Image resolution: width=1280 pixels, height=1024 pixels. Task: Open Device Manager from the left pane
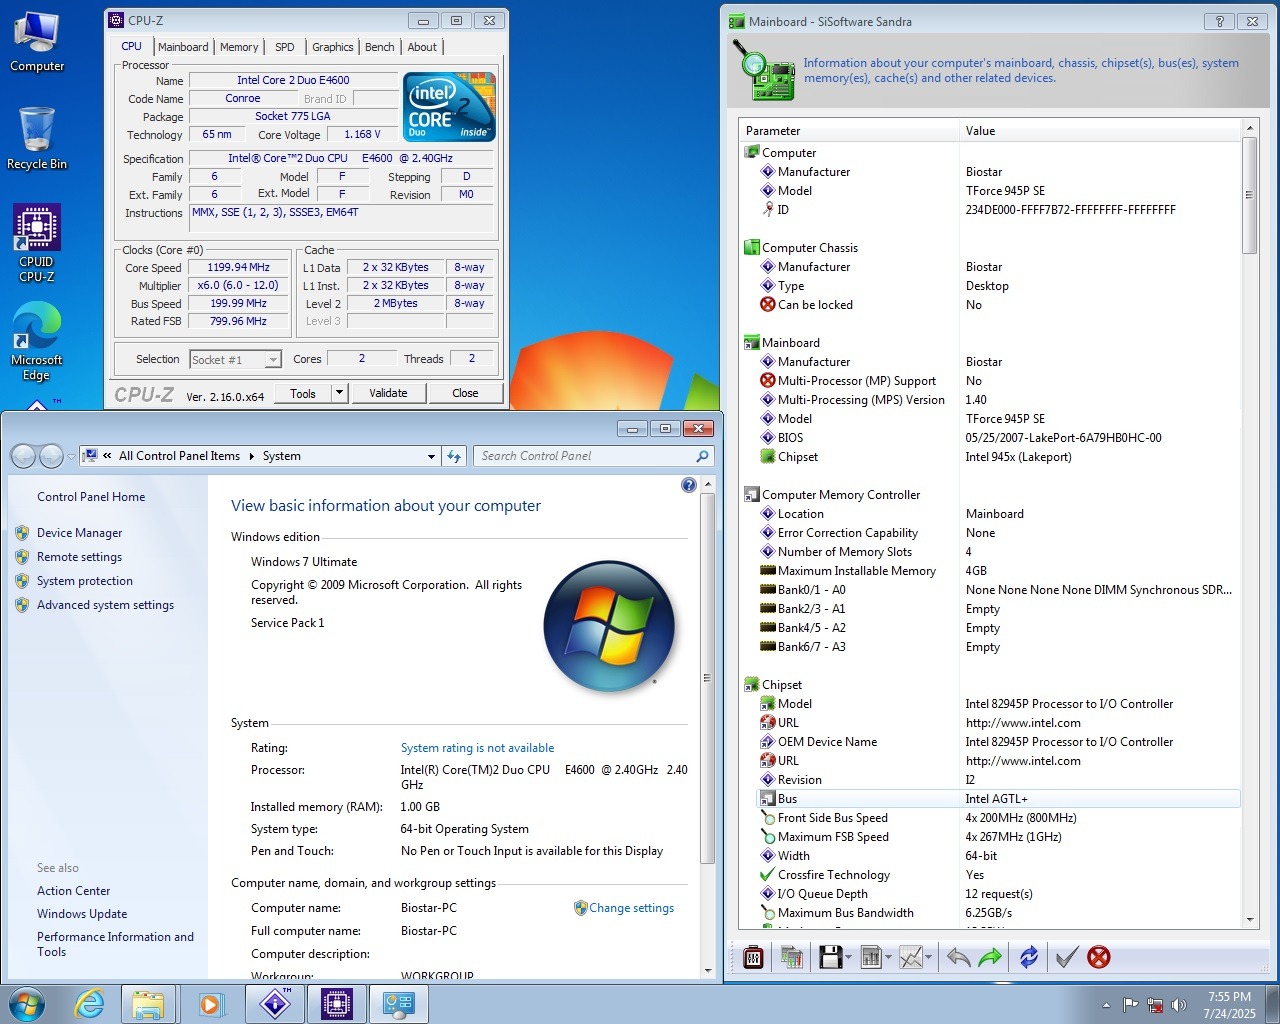79,533
